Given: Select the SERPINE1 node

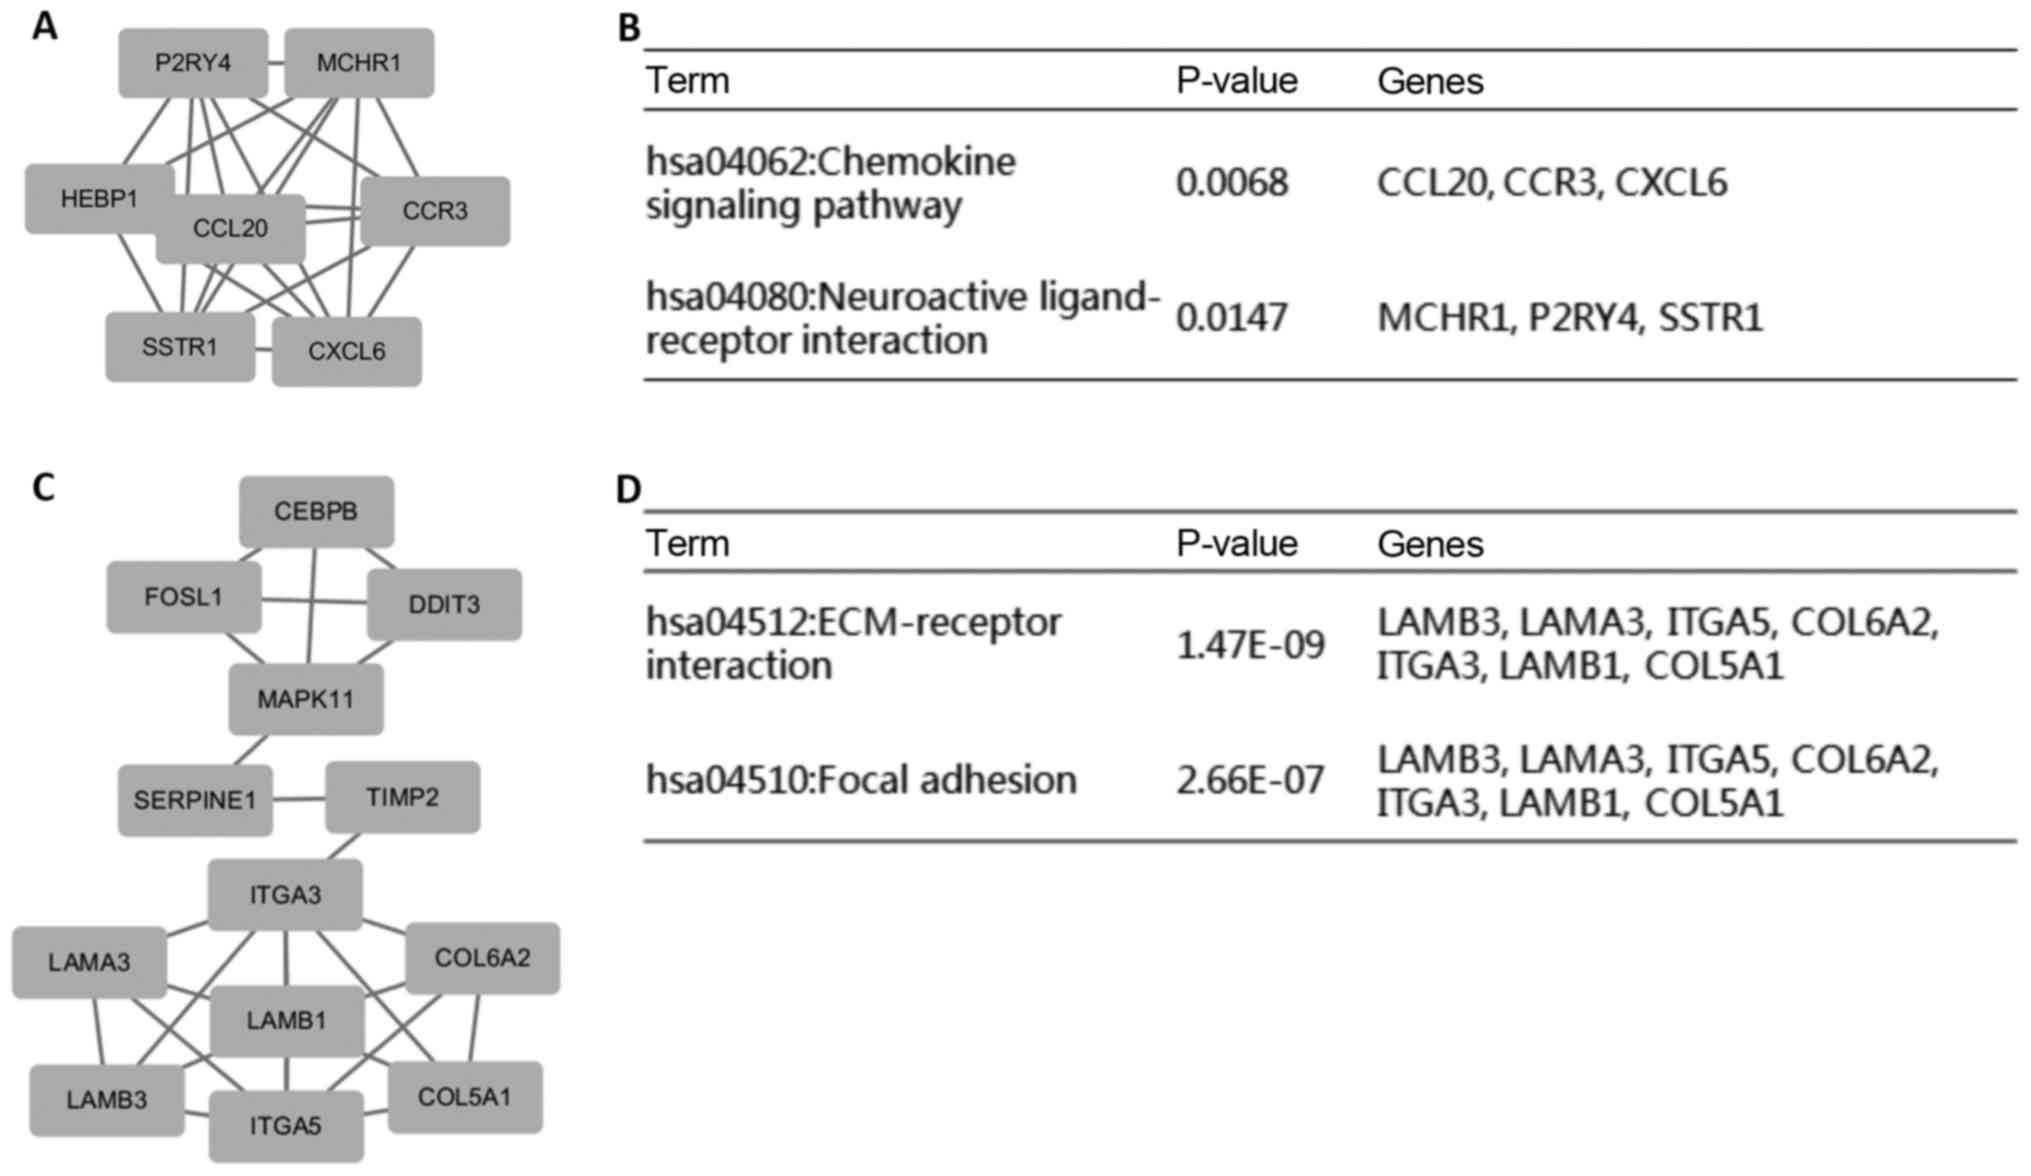Looking at the screenshot, I should (195, 800).
